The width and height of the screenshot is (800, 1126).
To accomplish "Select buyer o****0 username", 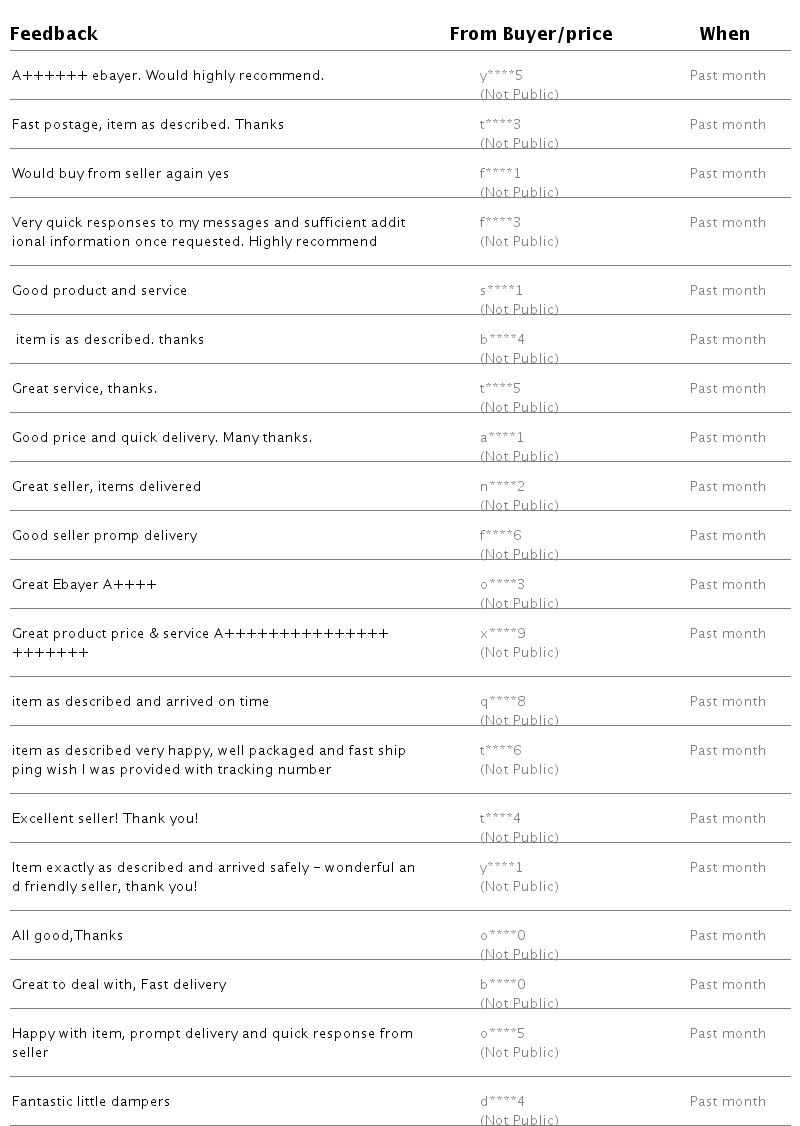I will [x=502, y=936].
